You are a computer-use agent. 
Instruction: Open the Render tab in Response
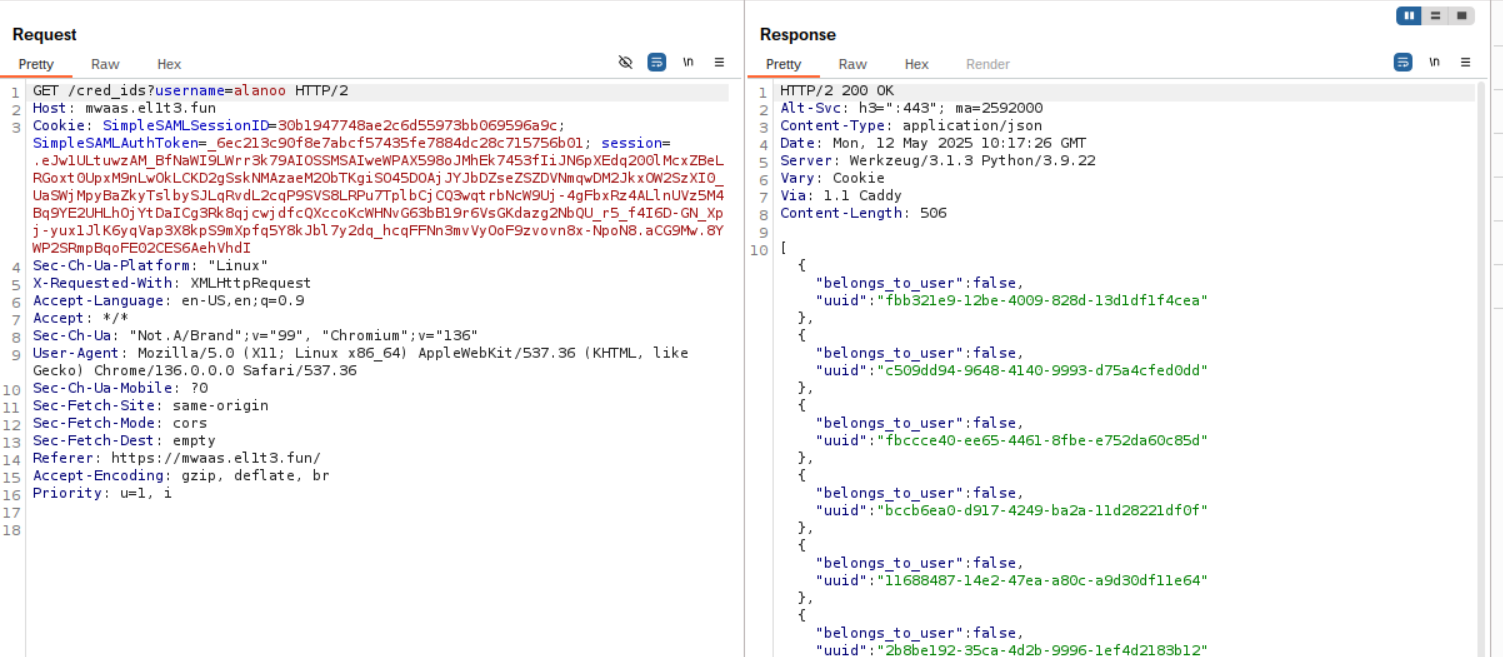(x=987, y=64)
